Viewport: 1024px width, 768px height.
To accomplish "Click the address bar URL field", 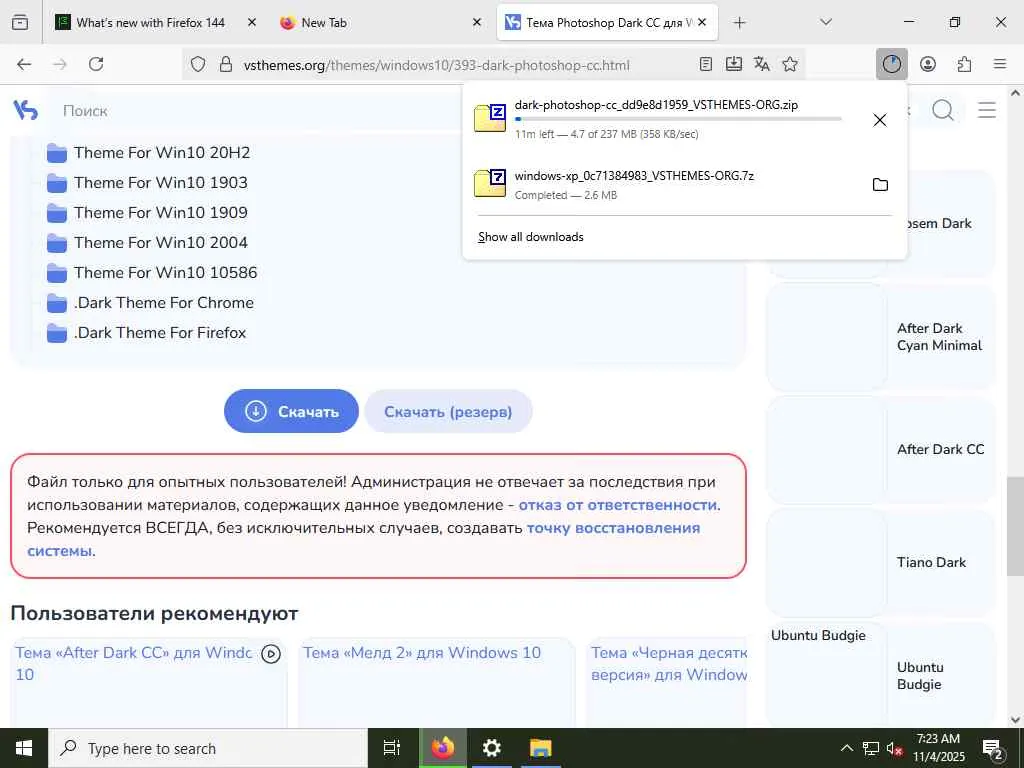I will pos(436,65).
